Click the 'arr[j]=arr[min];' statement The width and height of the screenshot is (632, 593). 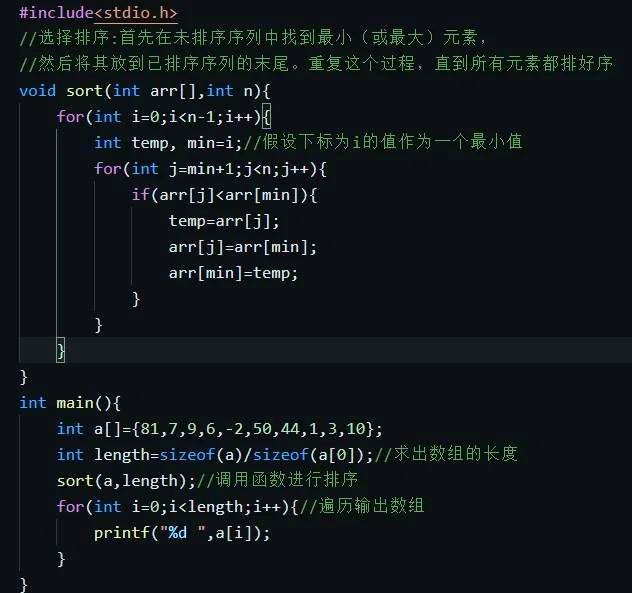point(243,247)
